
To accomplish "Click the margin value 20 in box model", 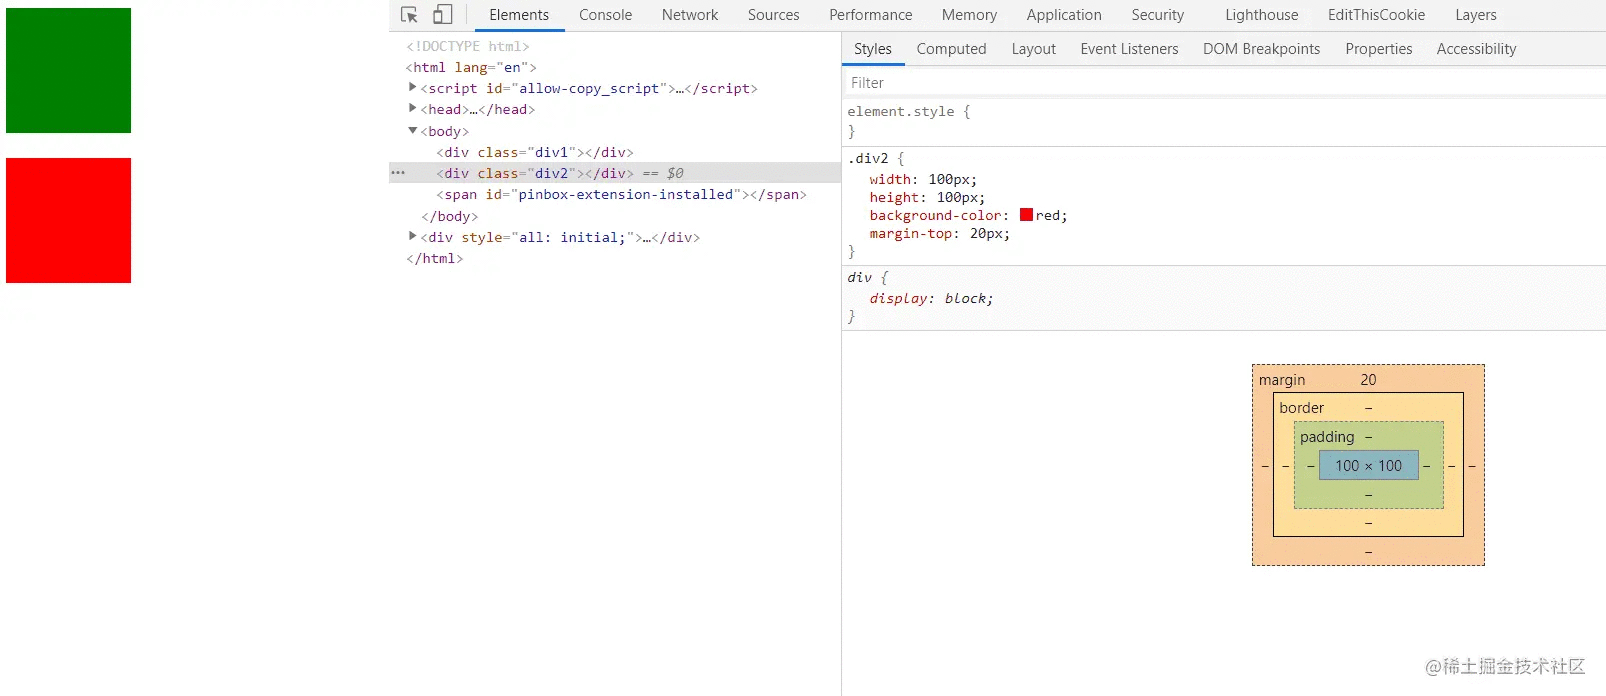I will coord(1368,380).
